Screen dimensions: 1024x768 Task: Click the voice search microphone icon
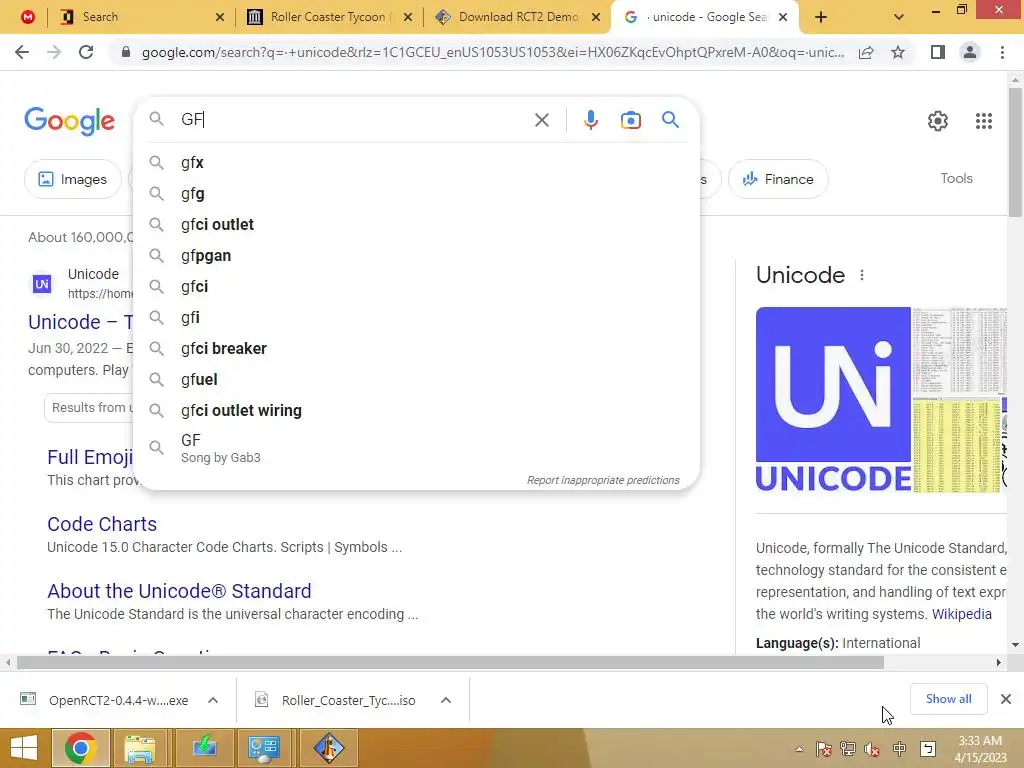tap(590, 120)
